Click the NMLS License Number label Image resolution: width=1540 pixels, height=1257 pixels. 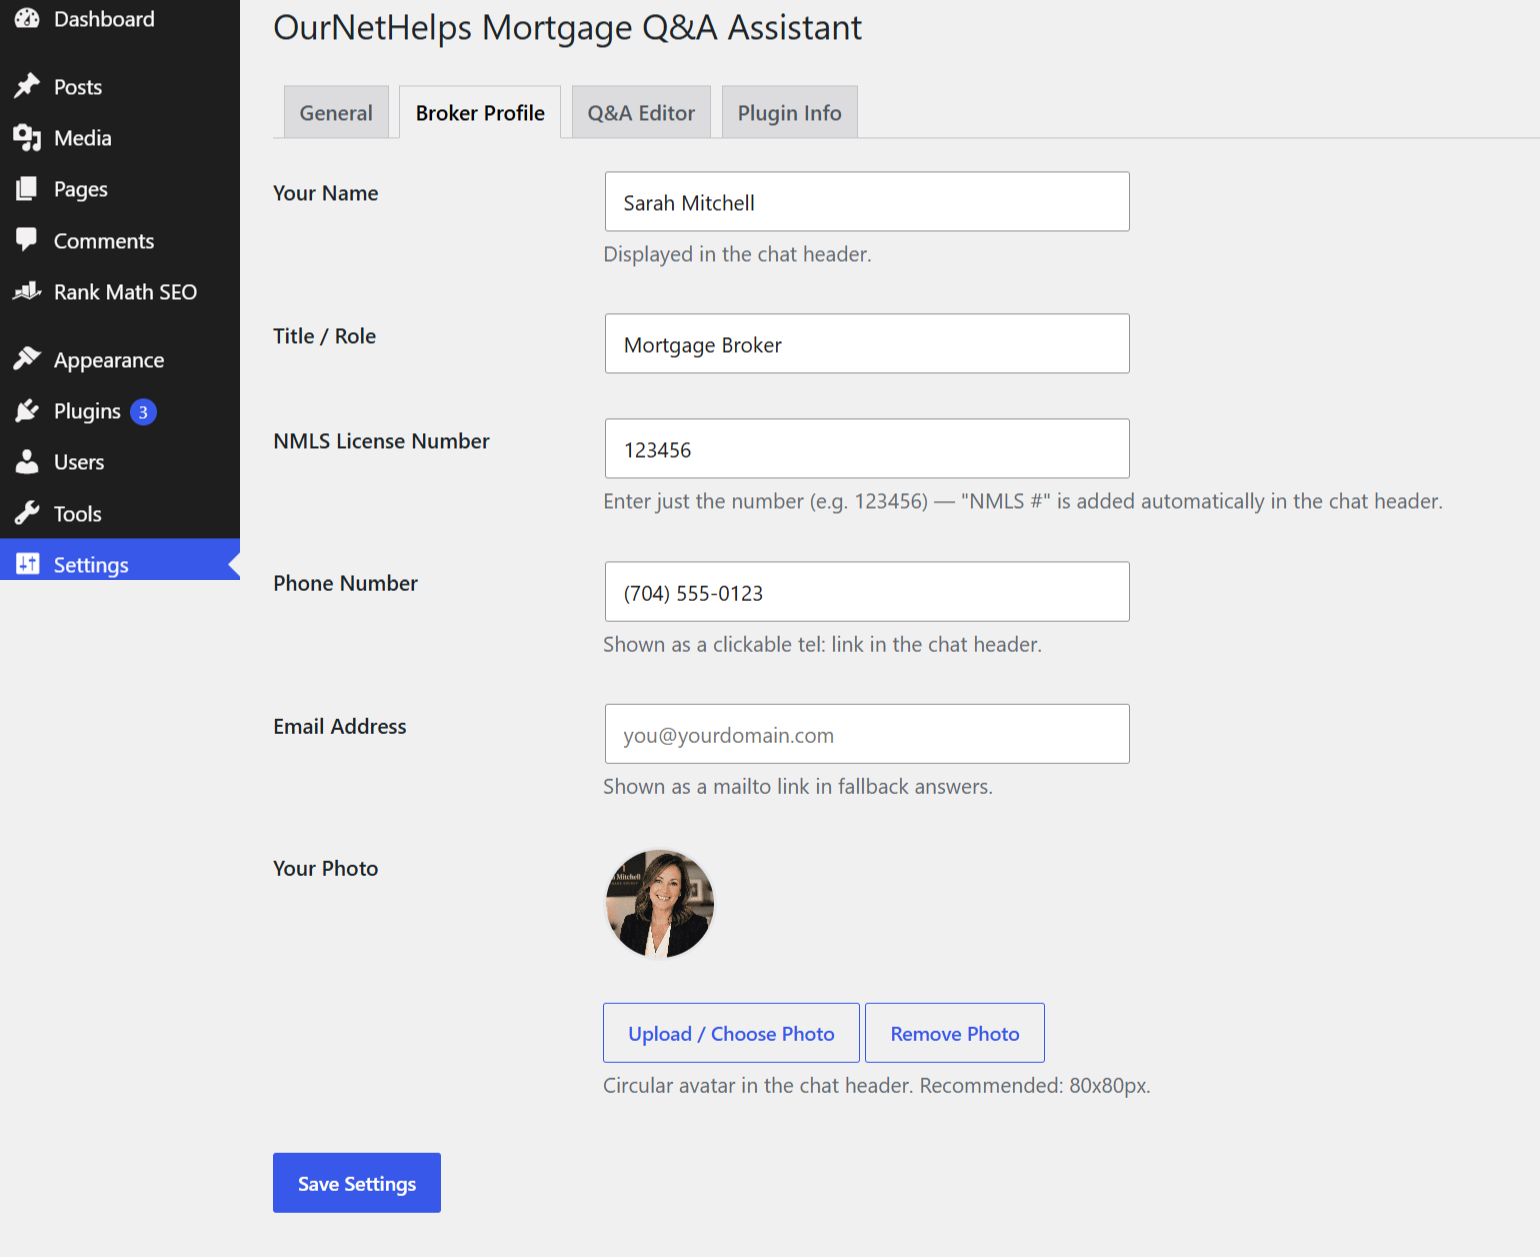click(x=382, y=441)
